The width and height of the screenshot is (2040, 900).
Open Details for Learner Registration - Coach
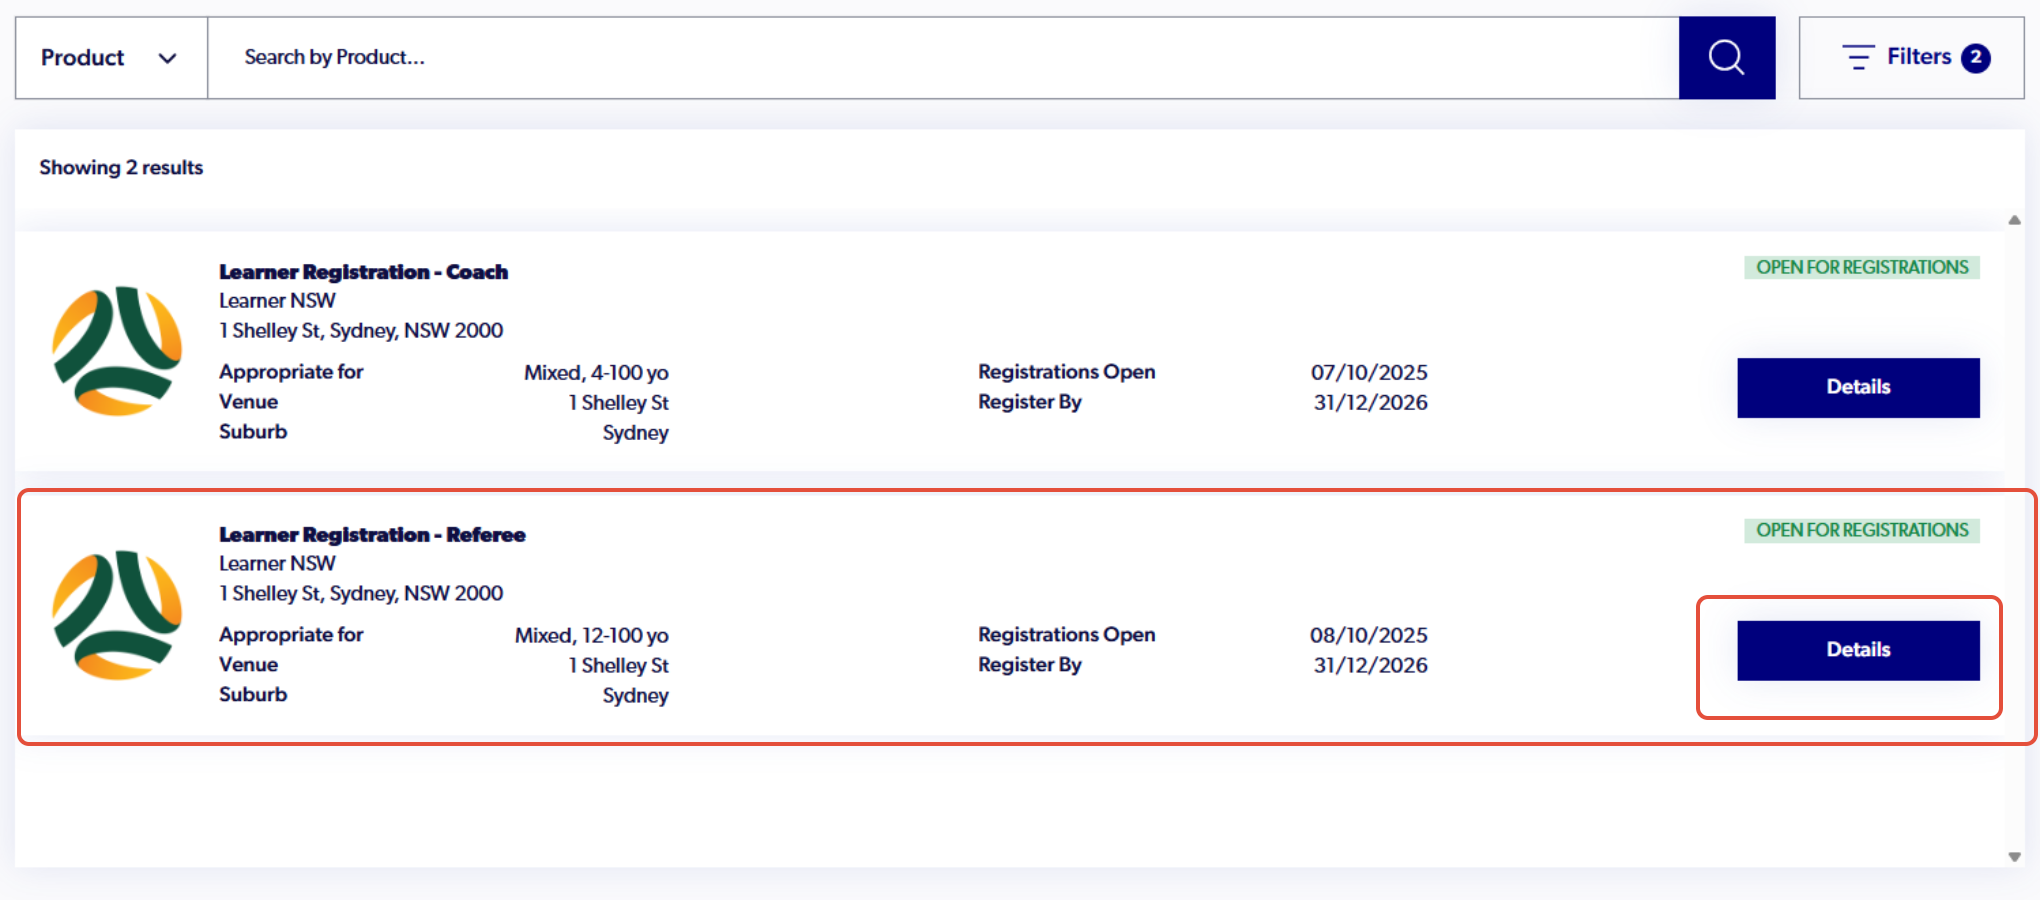1858,387
